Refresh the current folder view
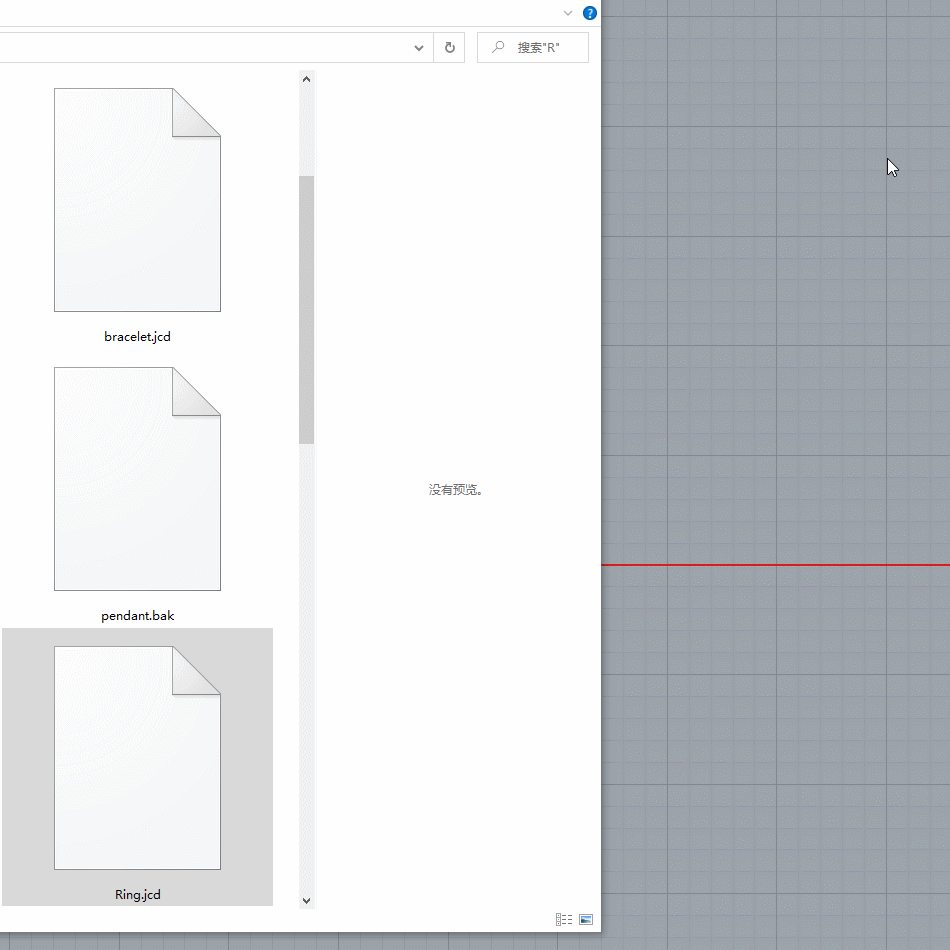Screen dimensions: 950x950 click(449, 48)
